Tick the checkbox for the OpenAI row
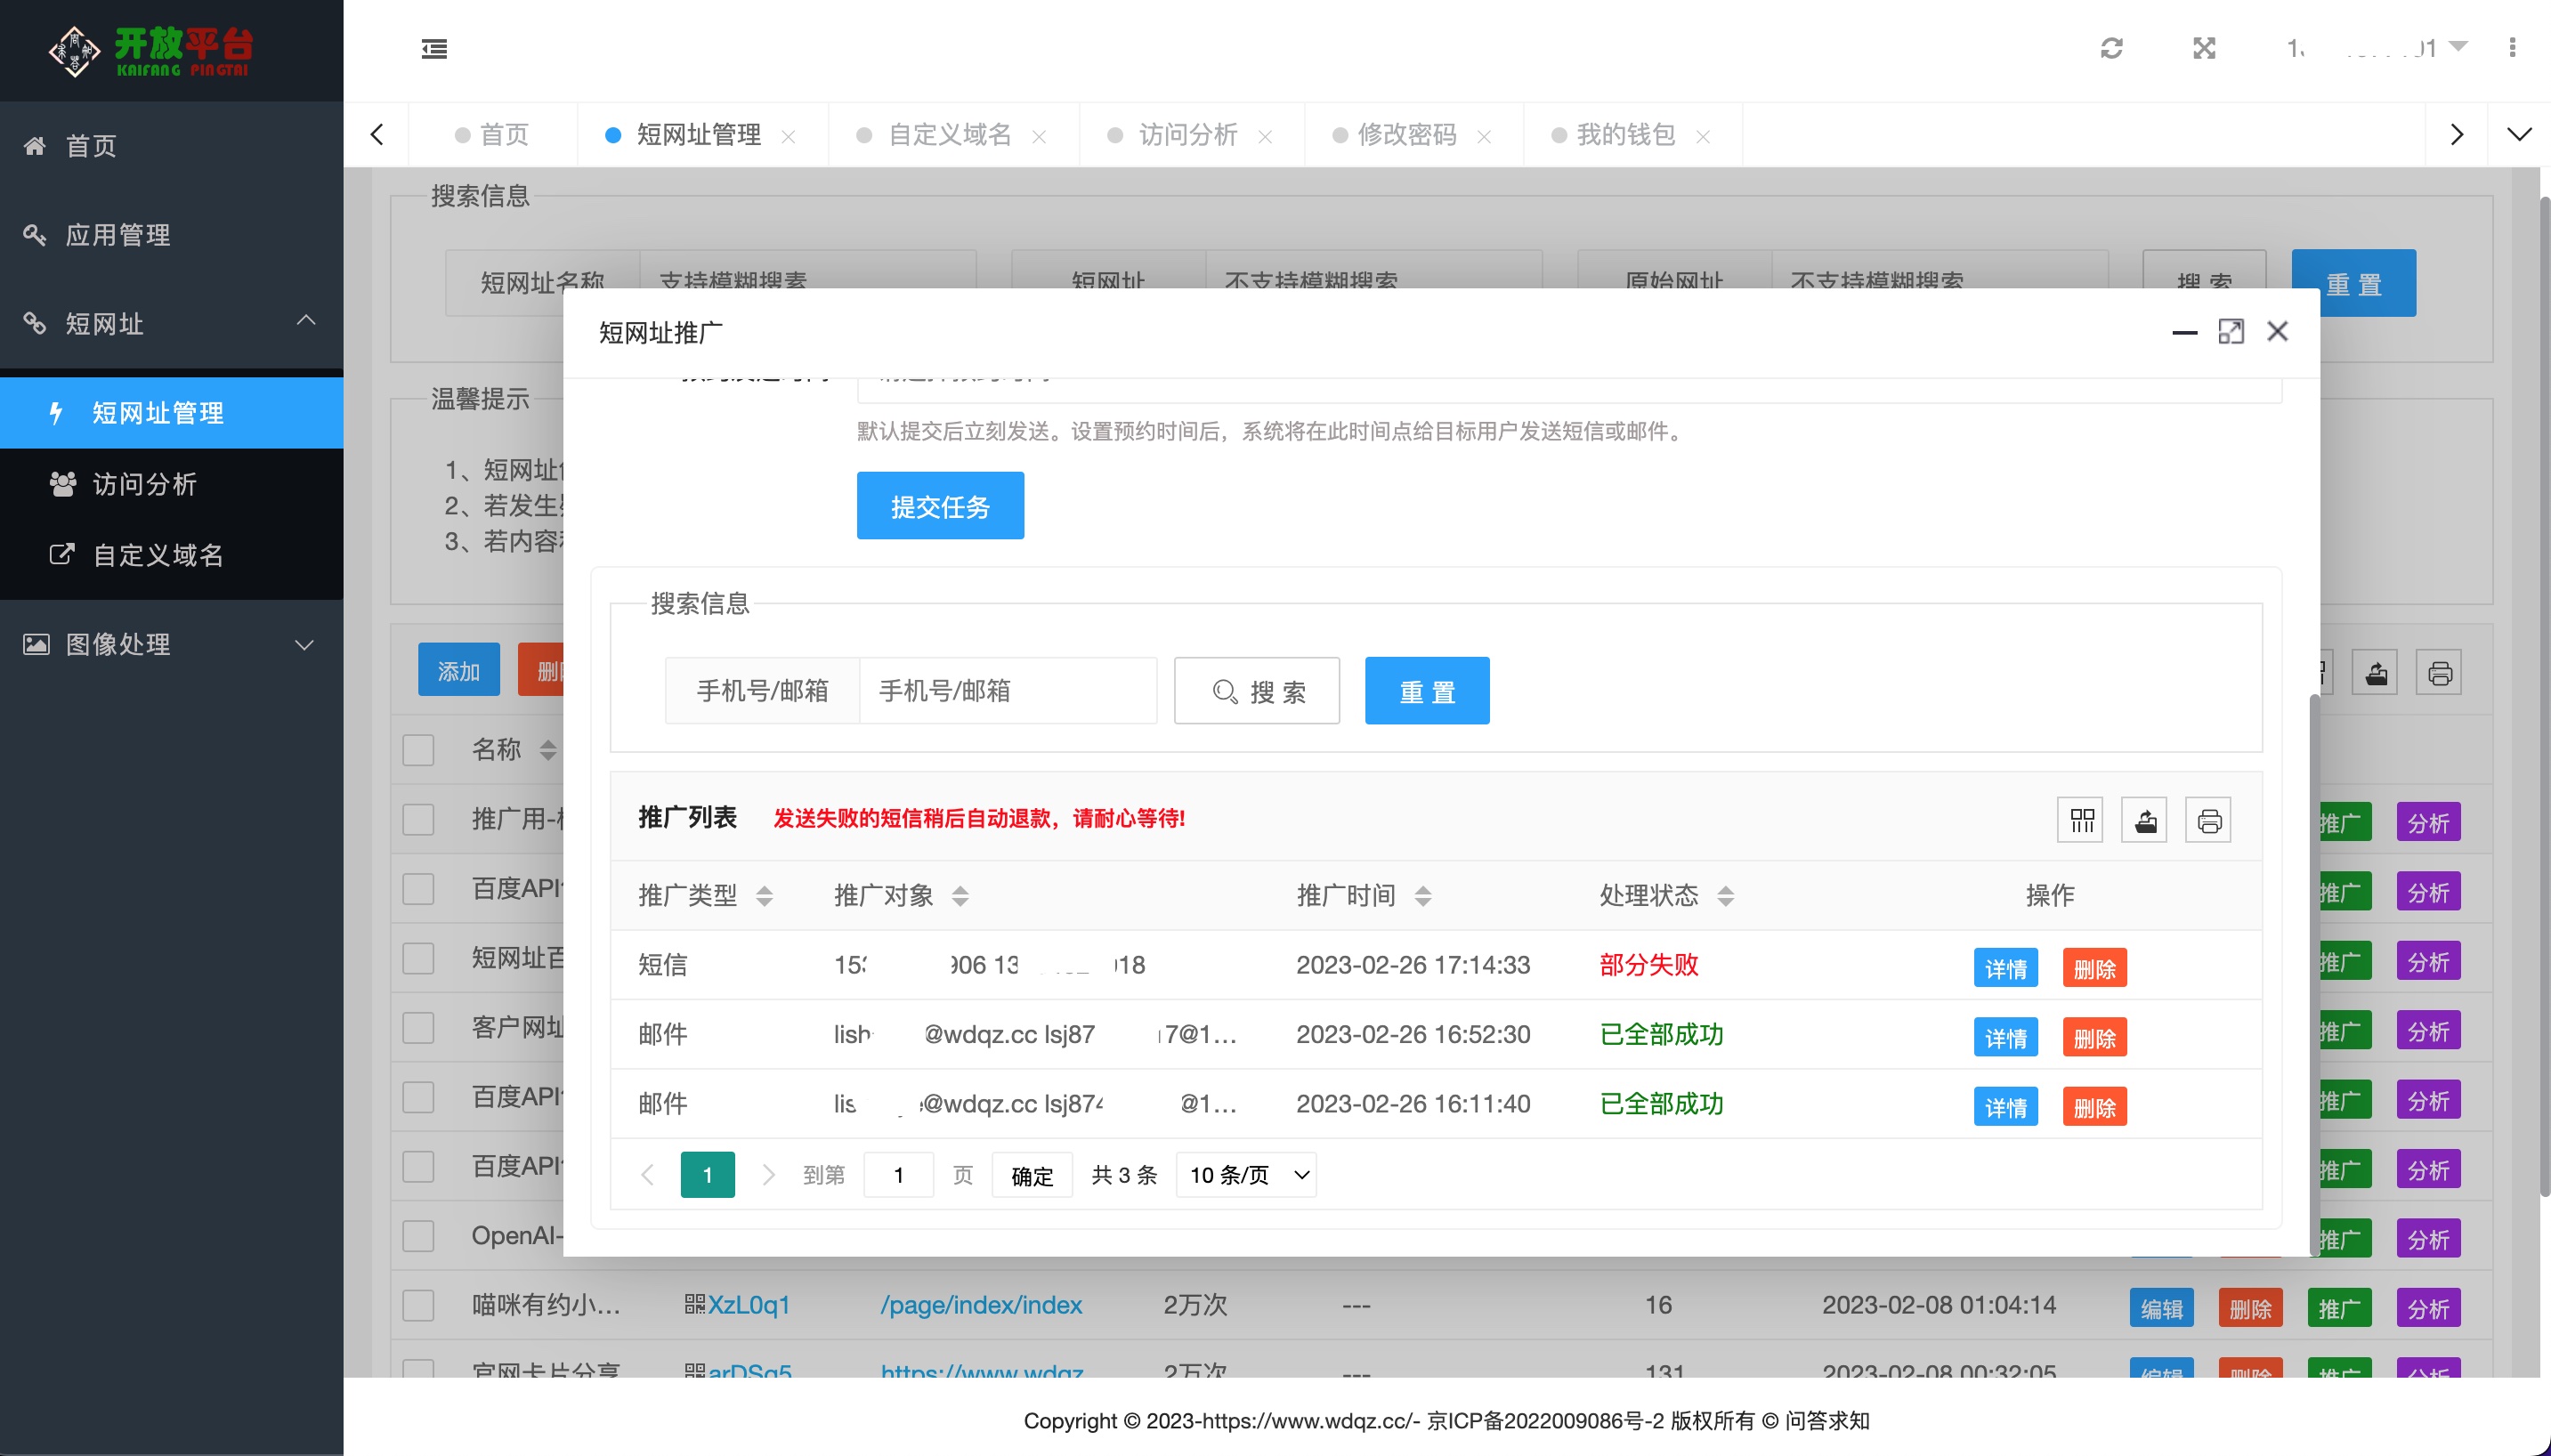The width and height of the screenshot is (2551, 1456). (x=418, y=1236)
